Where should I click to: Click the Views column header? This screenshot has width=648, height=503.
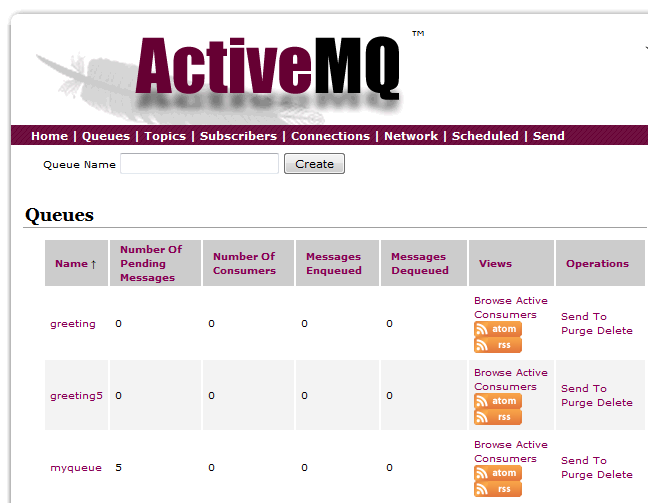(495, 264)
